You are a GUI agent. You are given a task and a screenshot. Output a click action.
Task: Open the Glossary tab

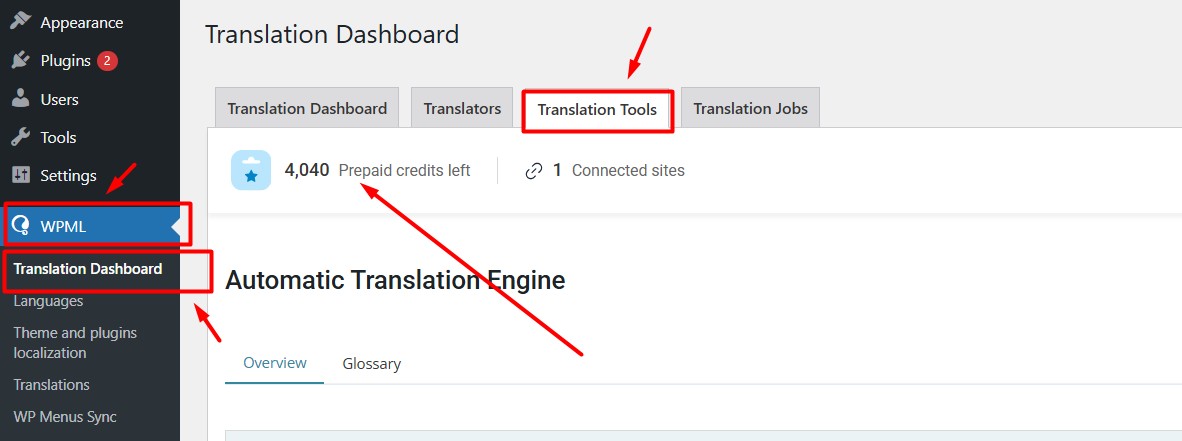click(371, 364)
